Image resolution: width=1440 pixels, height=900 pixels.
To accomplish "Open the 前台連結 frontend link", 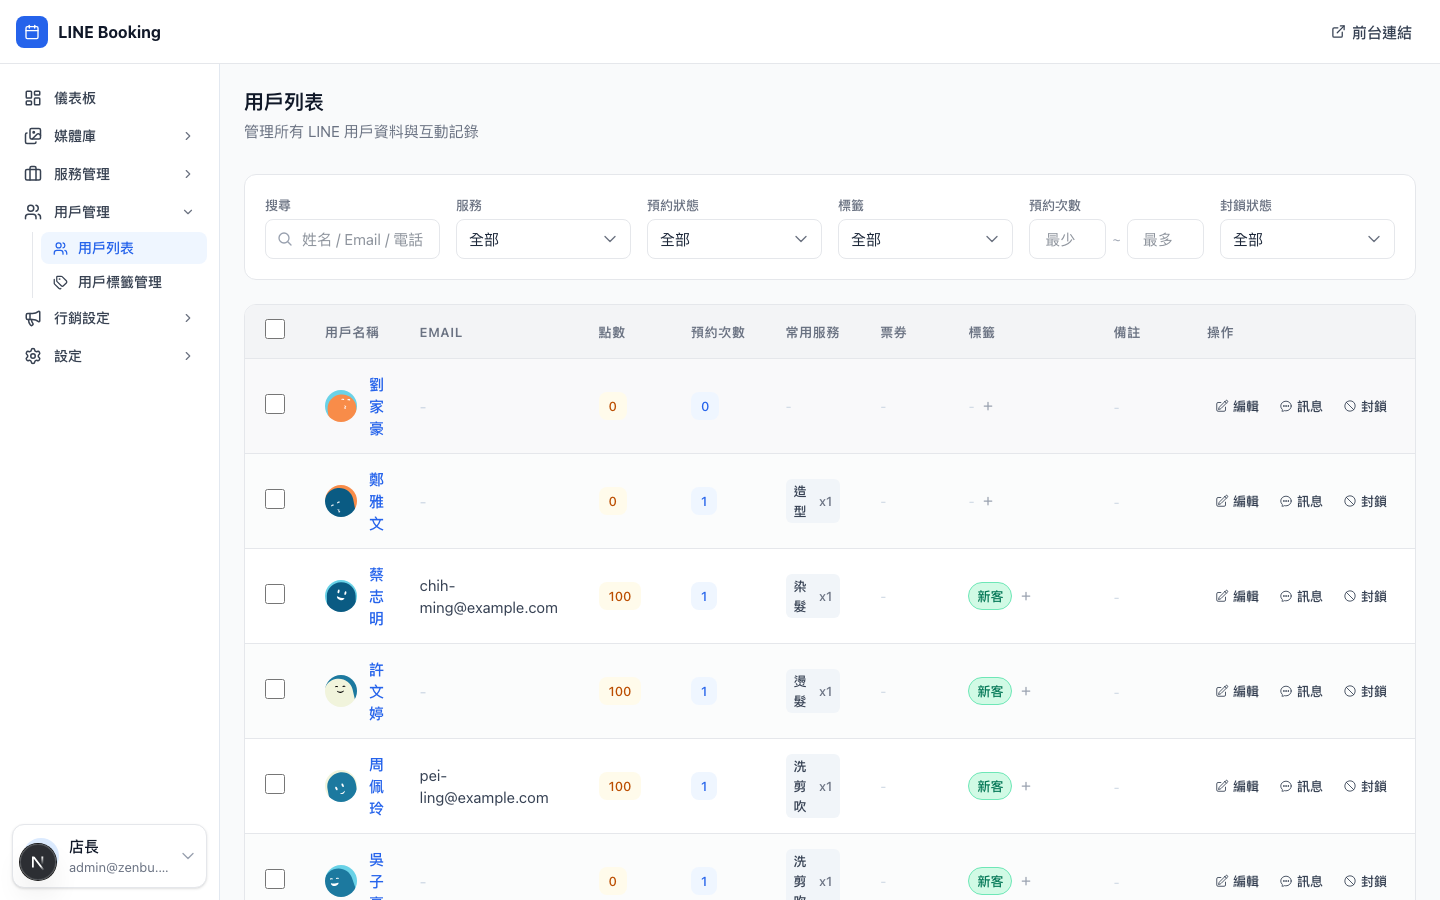I will coord(1372,32).
